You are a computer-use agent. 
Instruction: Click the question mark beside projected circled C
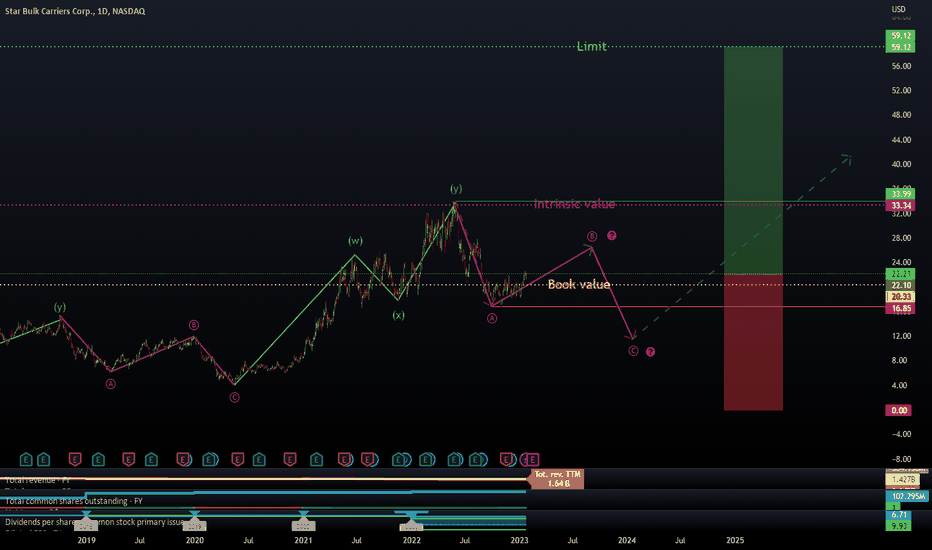pos(650,352)
